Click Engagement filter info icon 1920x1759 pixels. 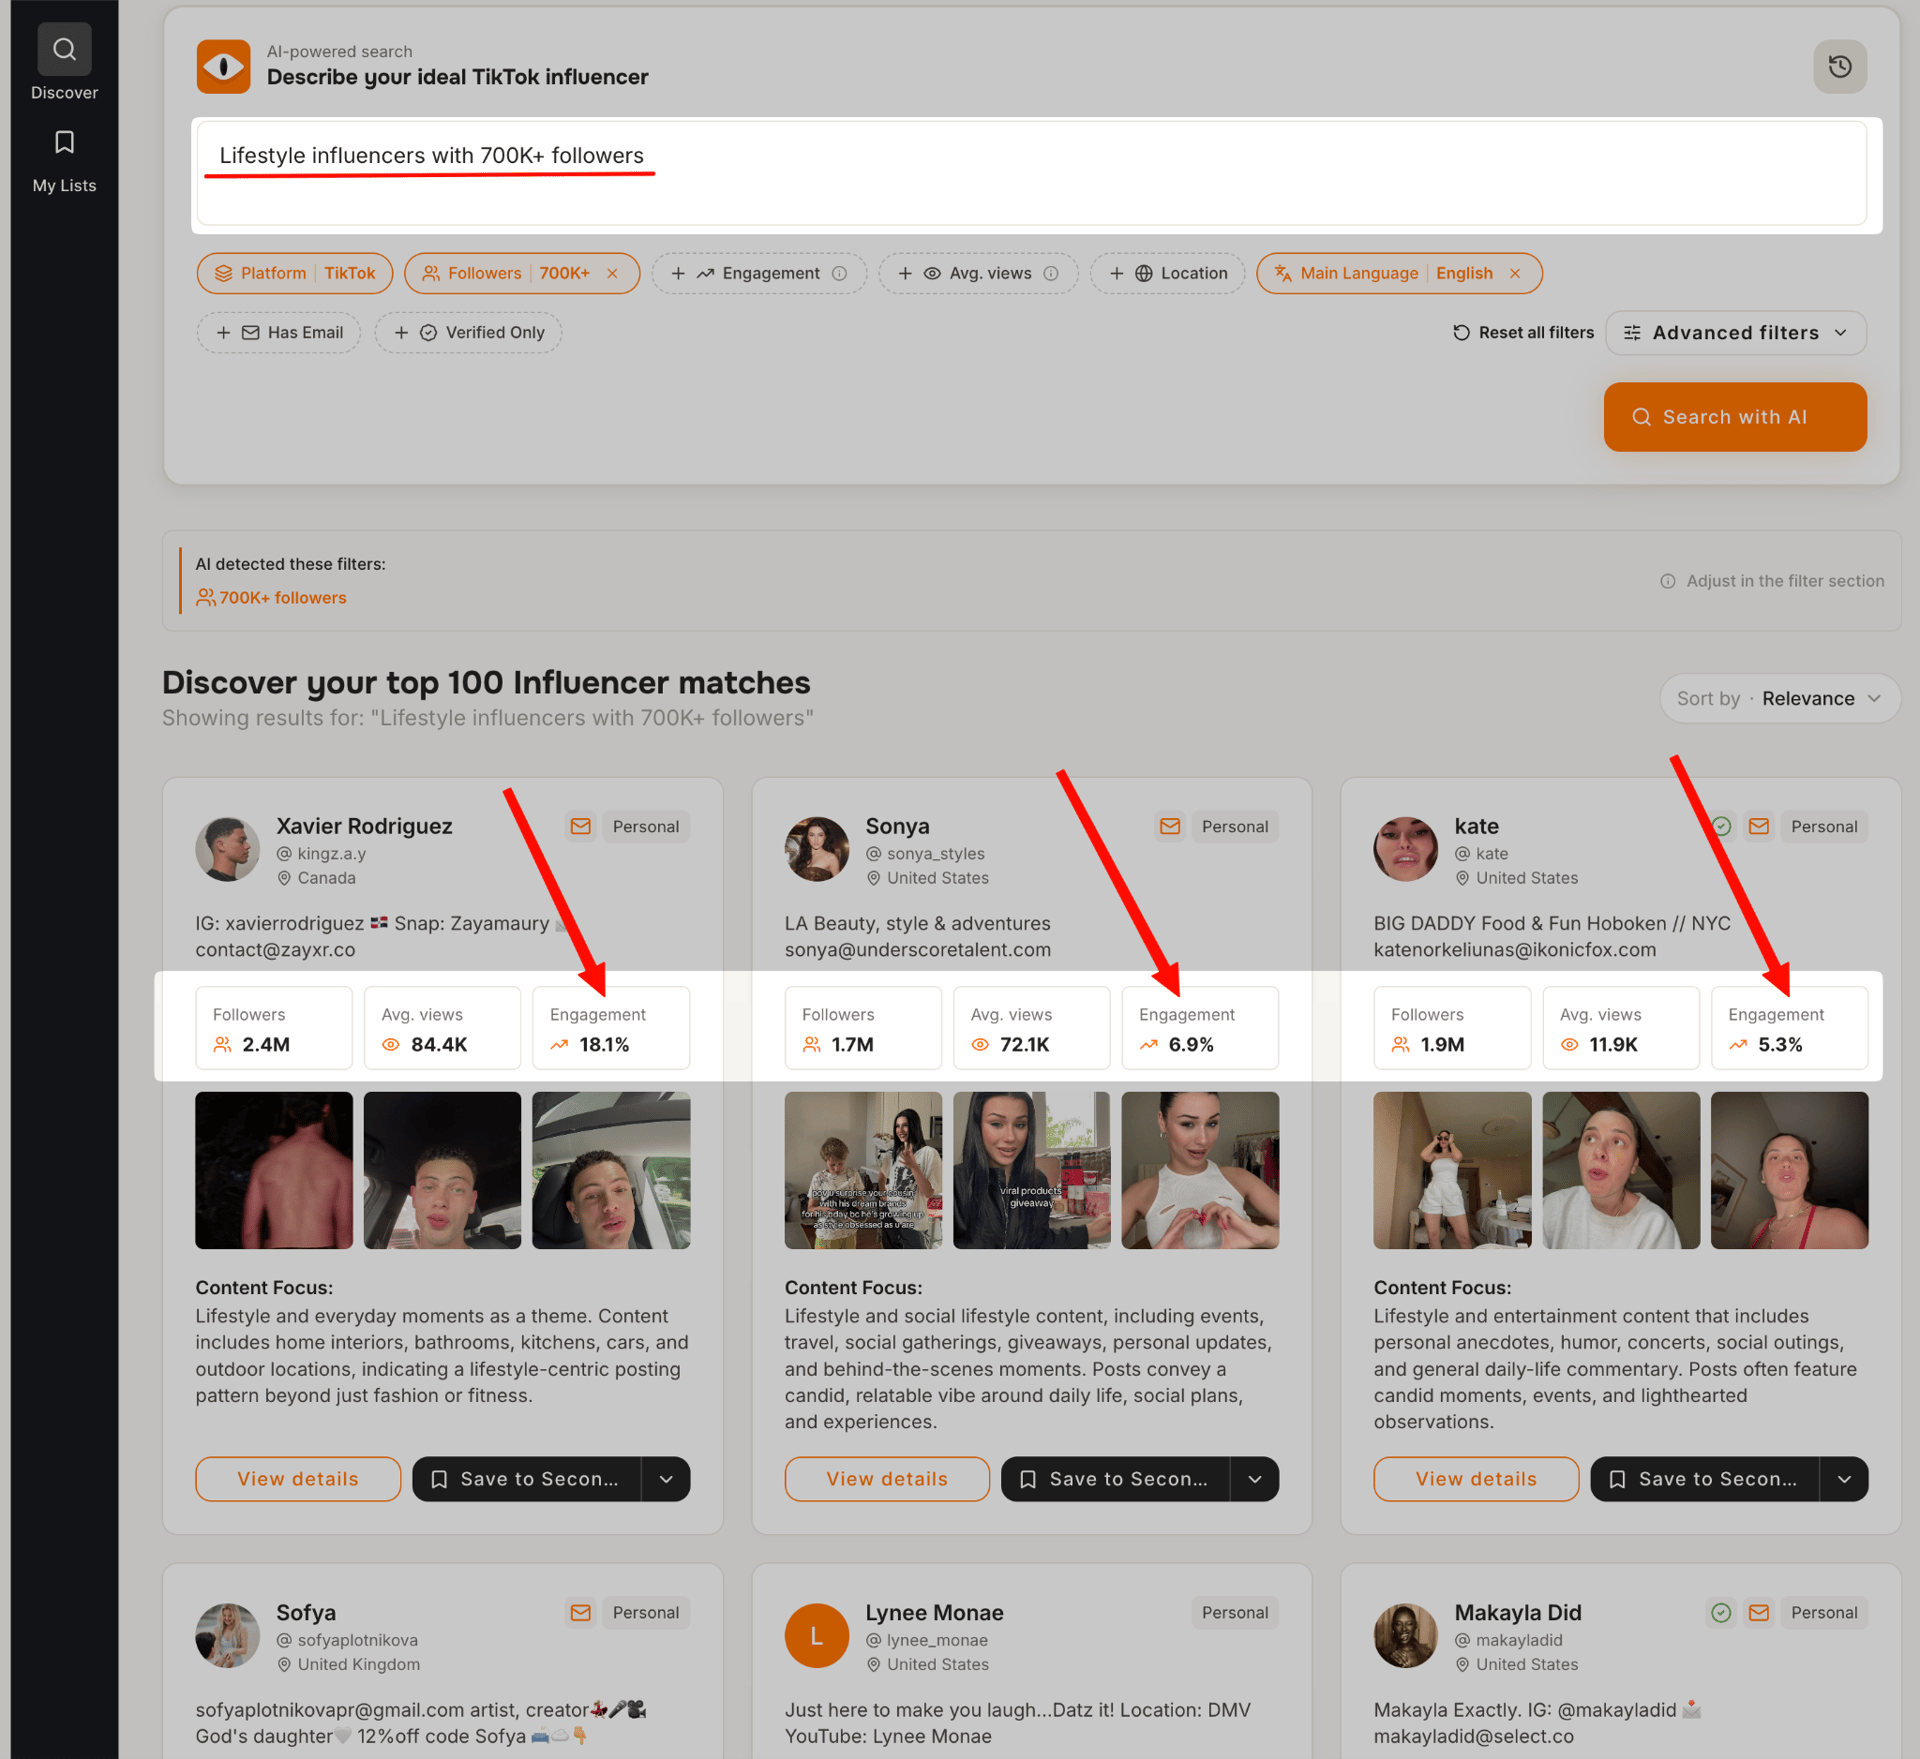coord(840,273)
